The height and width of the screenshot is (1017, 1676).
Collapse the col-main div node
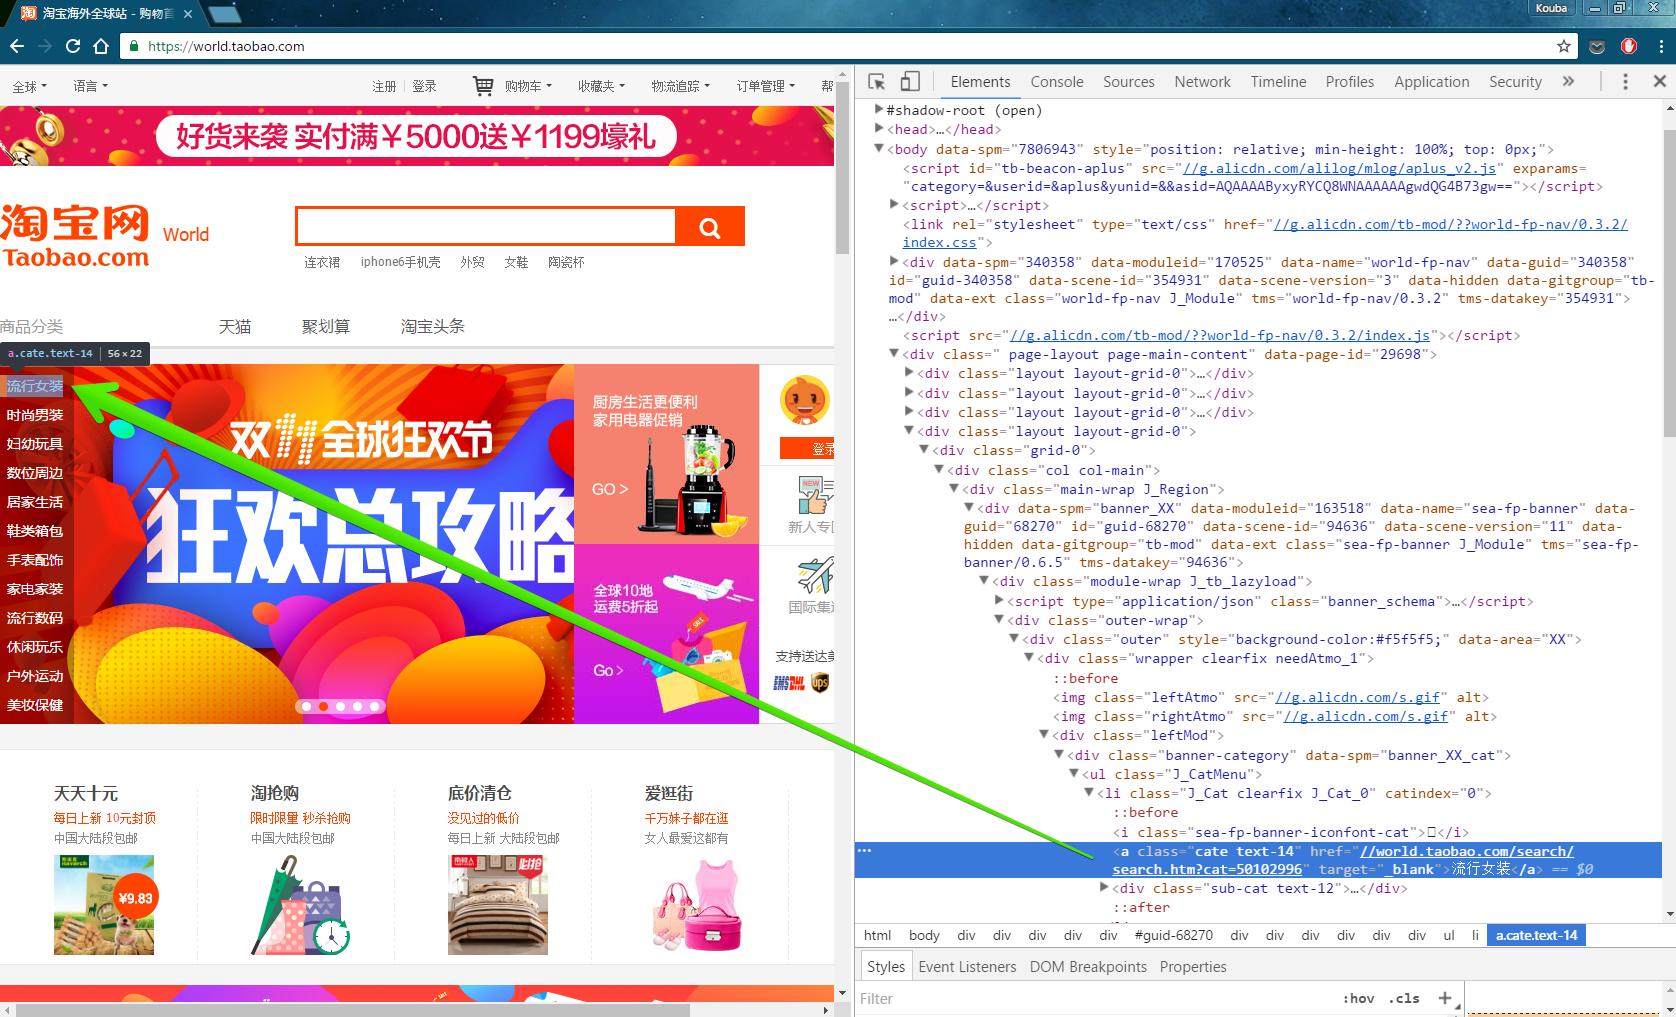click(940, 470)
